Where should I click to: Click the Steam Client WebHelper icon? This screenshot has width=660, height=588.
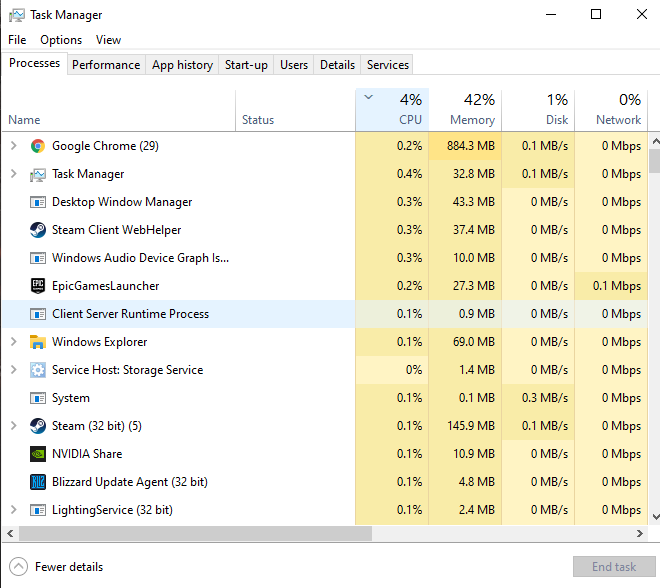(x=38, y=230)
